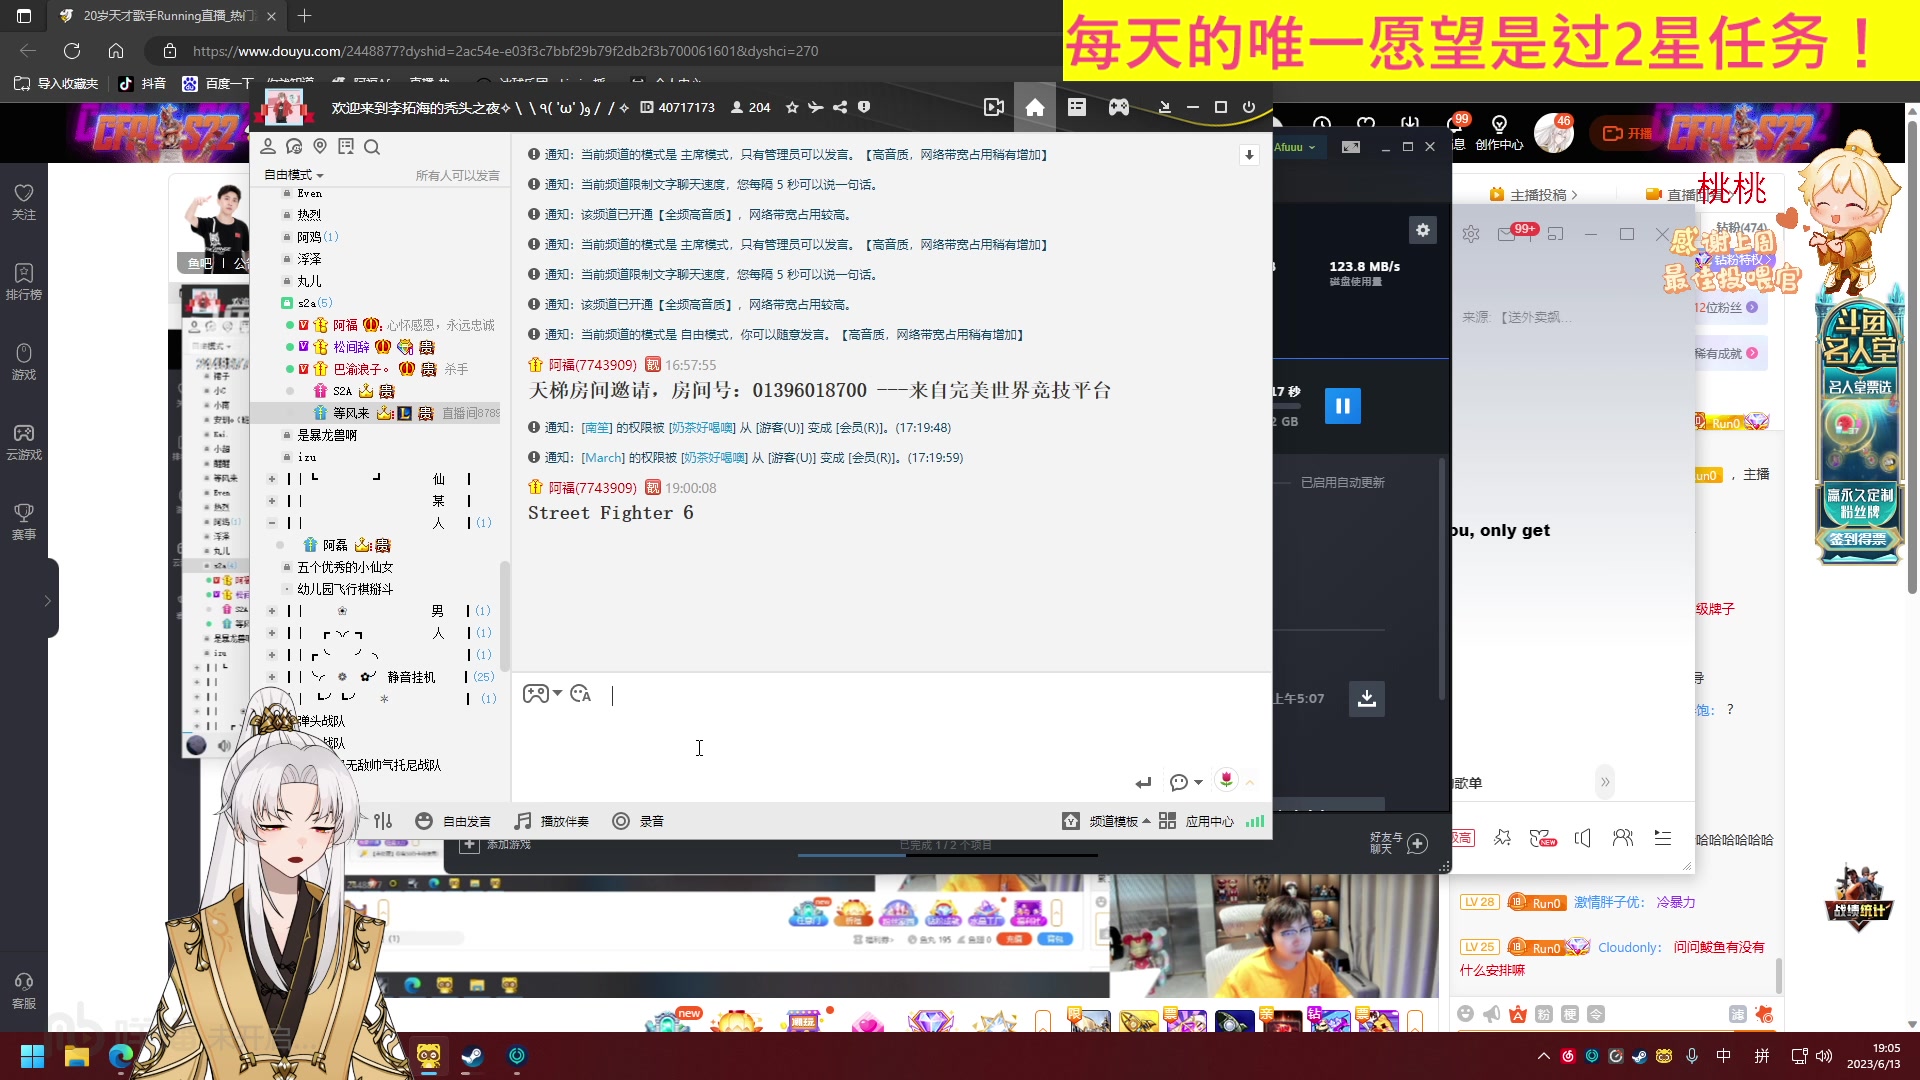Click the bulletin board icon above channel list
Screen dimensions: 1920x1080
[x=346, y=147]
